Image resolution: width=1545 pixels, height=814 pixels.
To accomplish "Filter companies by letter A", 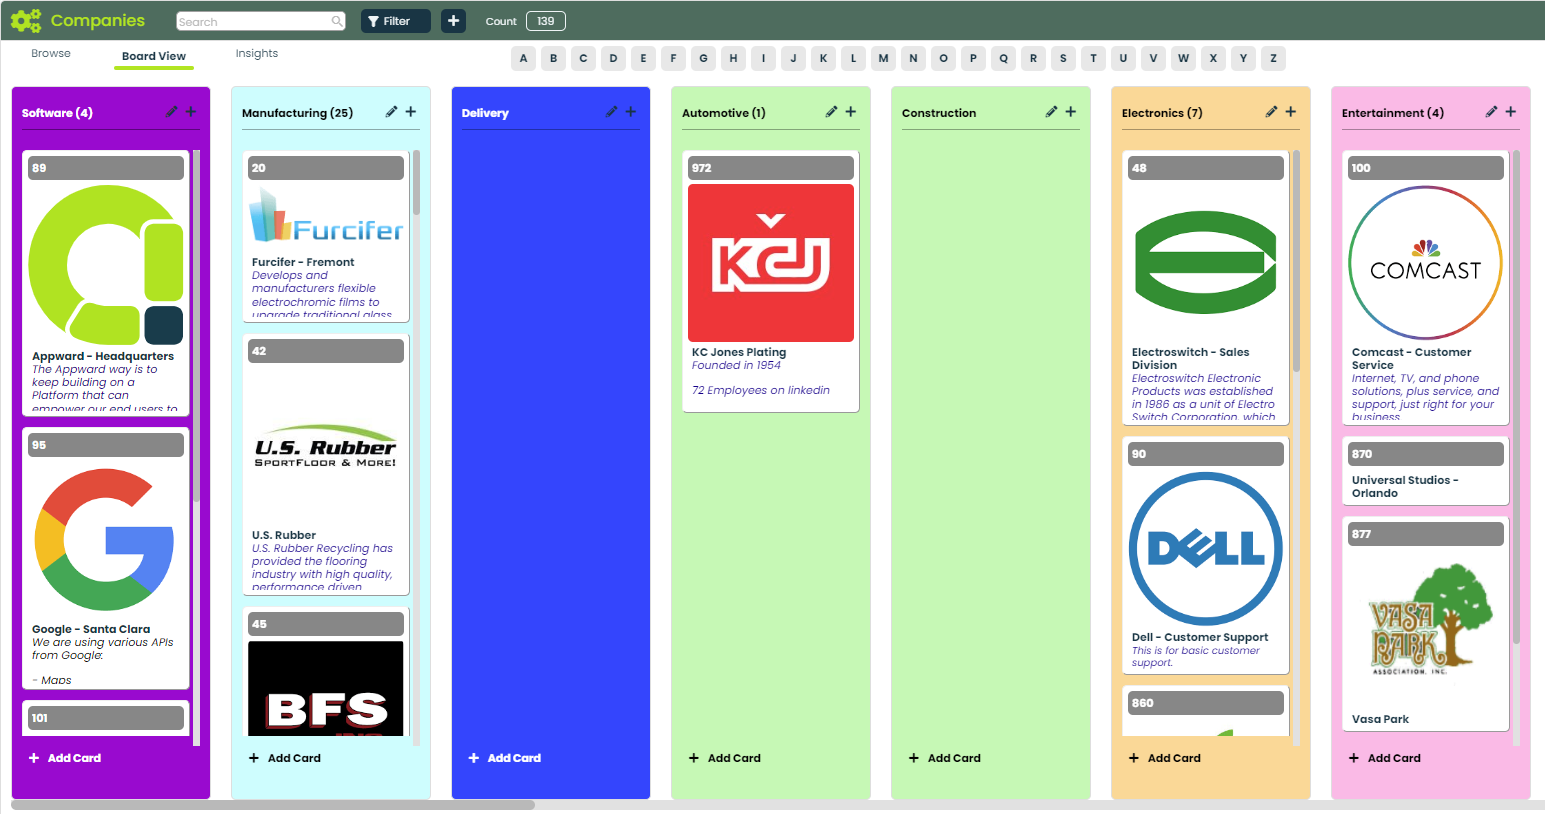I will [523, 58].
